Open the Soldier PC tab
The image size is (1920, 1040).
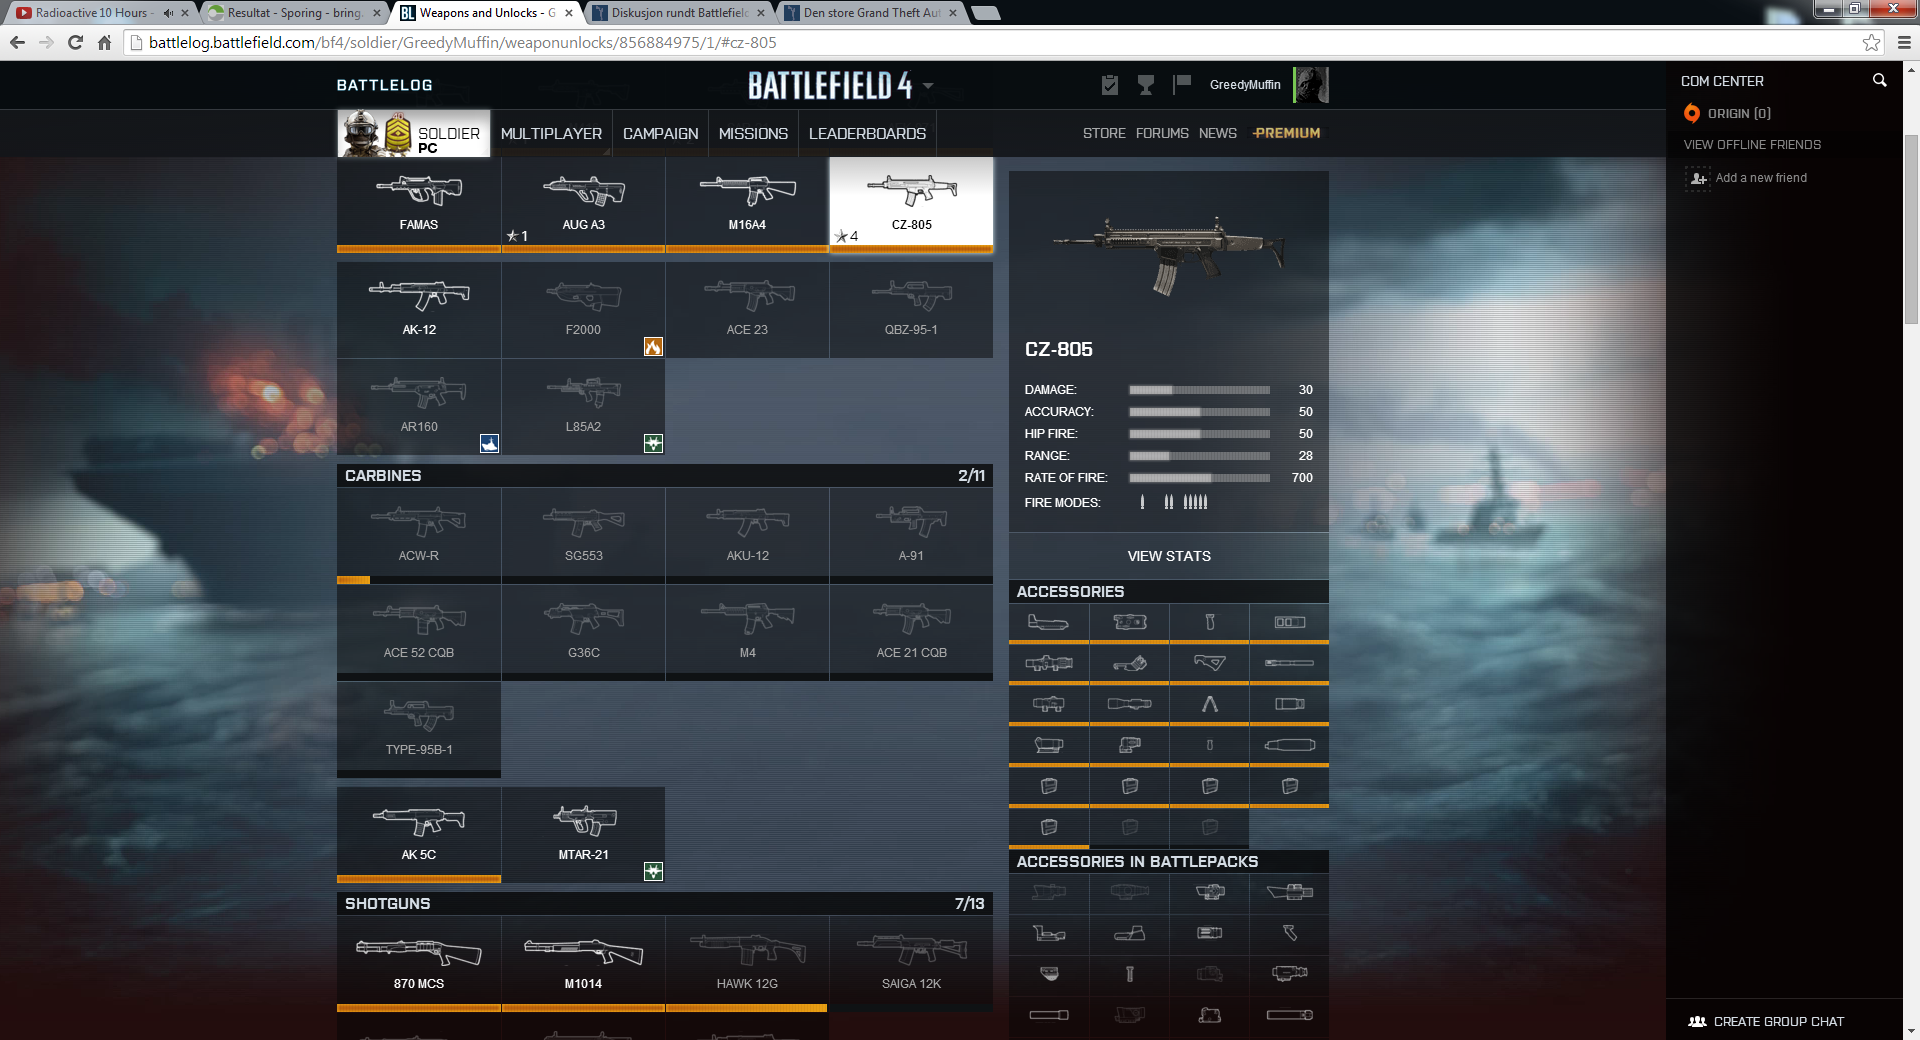[x=414, y=133]
